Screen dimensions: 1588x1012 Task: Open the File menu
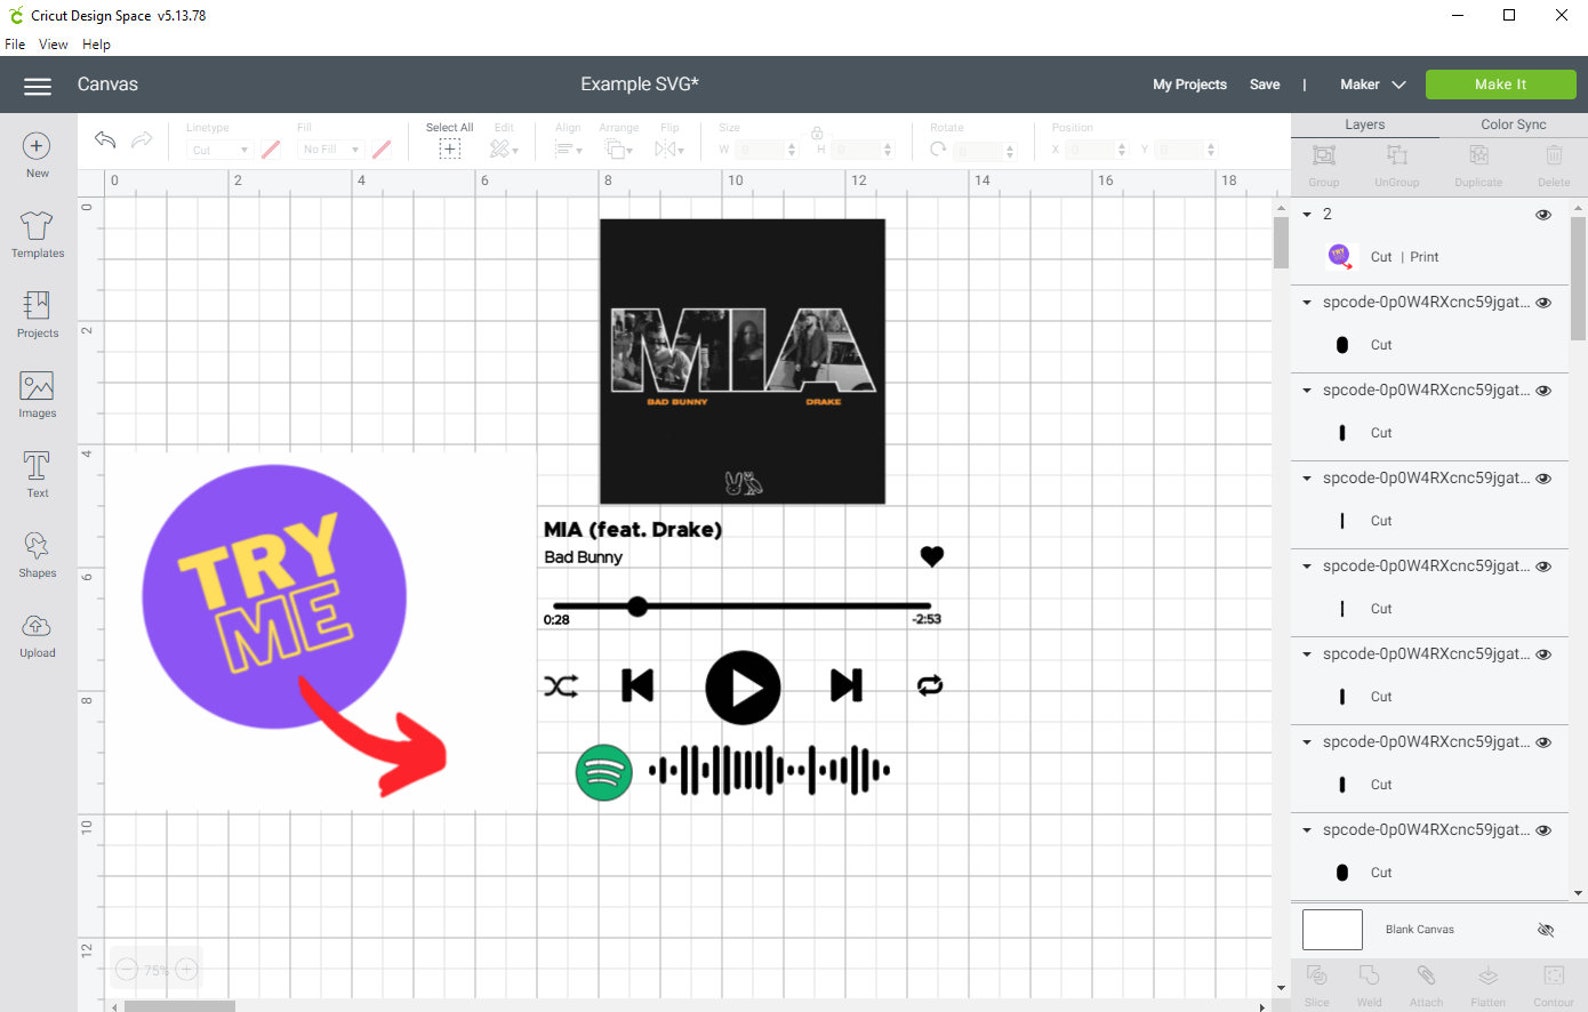tap(15, 44)
